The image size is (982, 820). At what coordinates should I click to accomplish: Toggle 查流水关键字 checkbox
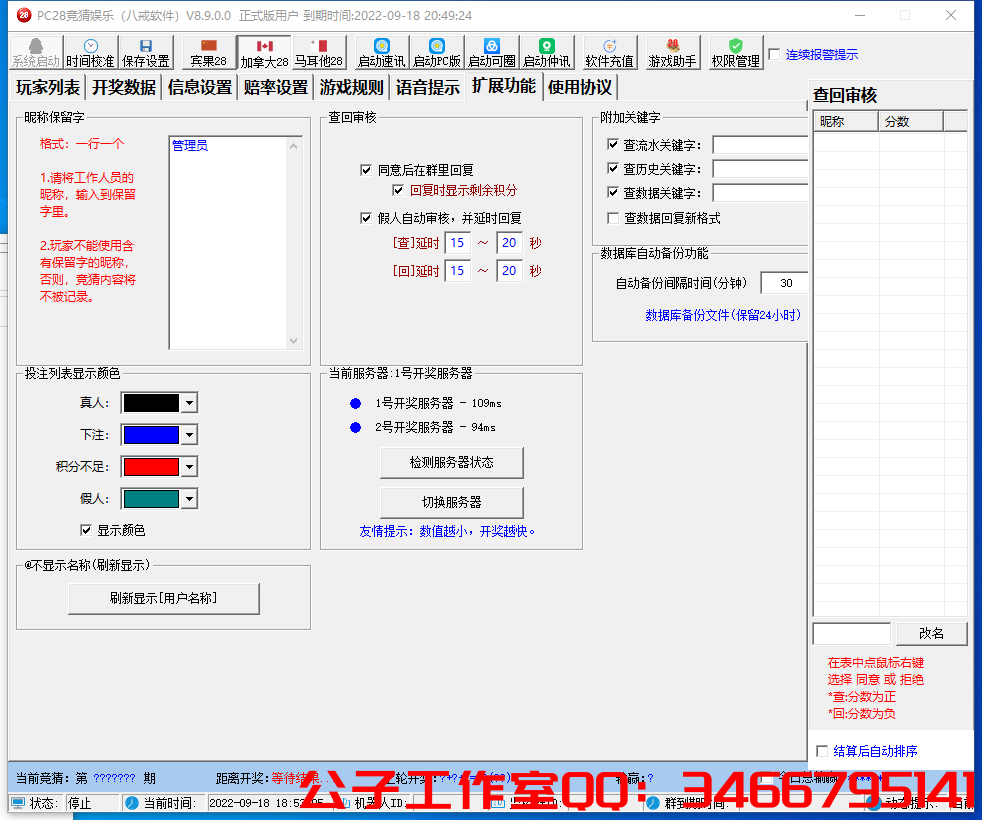pos(613,145)
